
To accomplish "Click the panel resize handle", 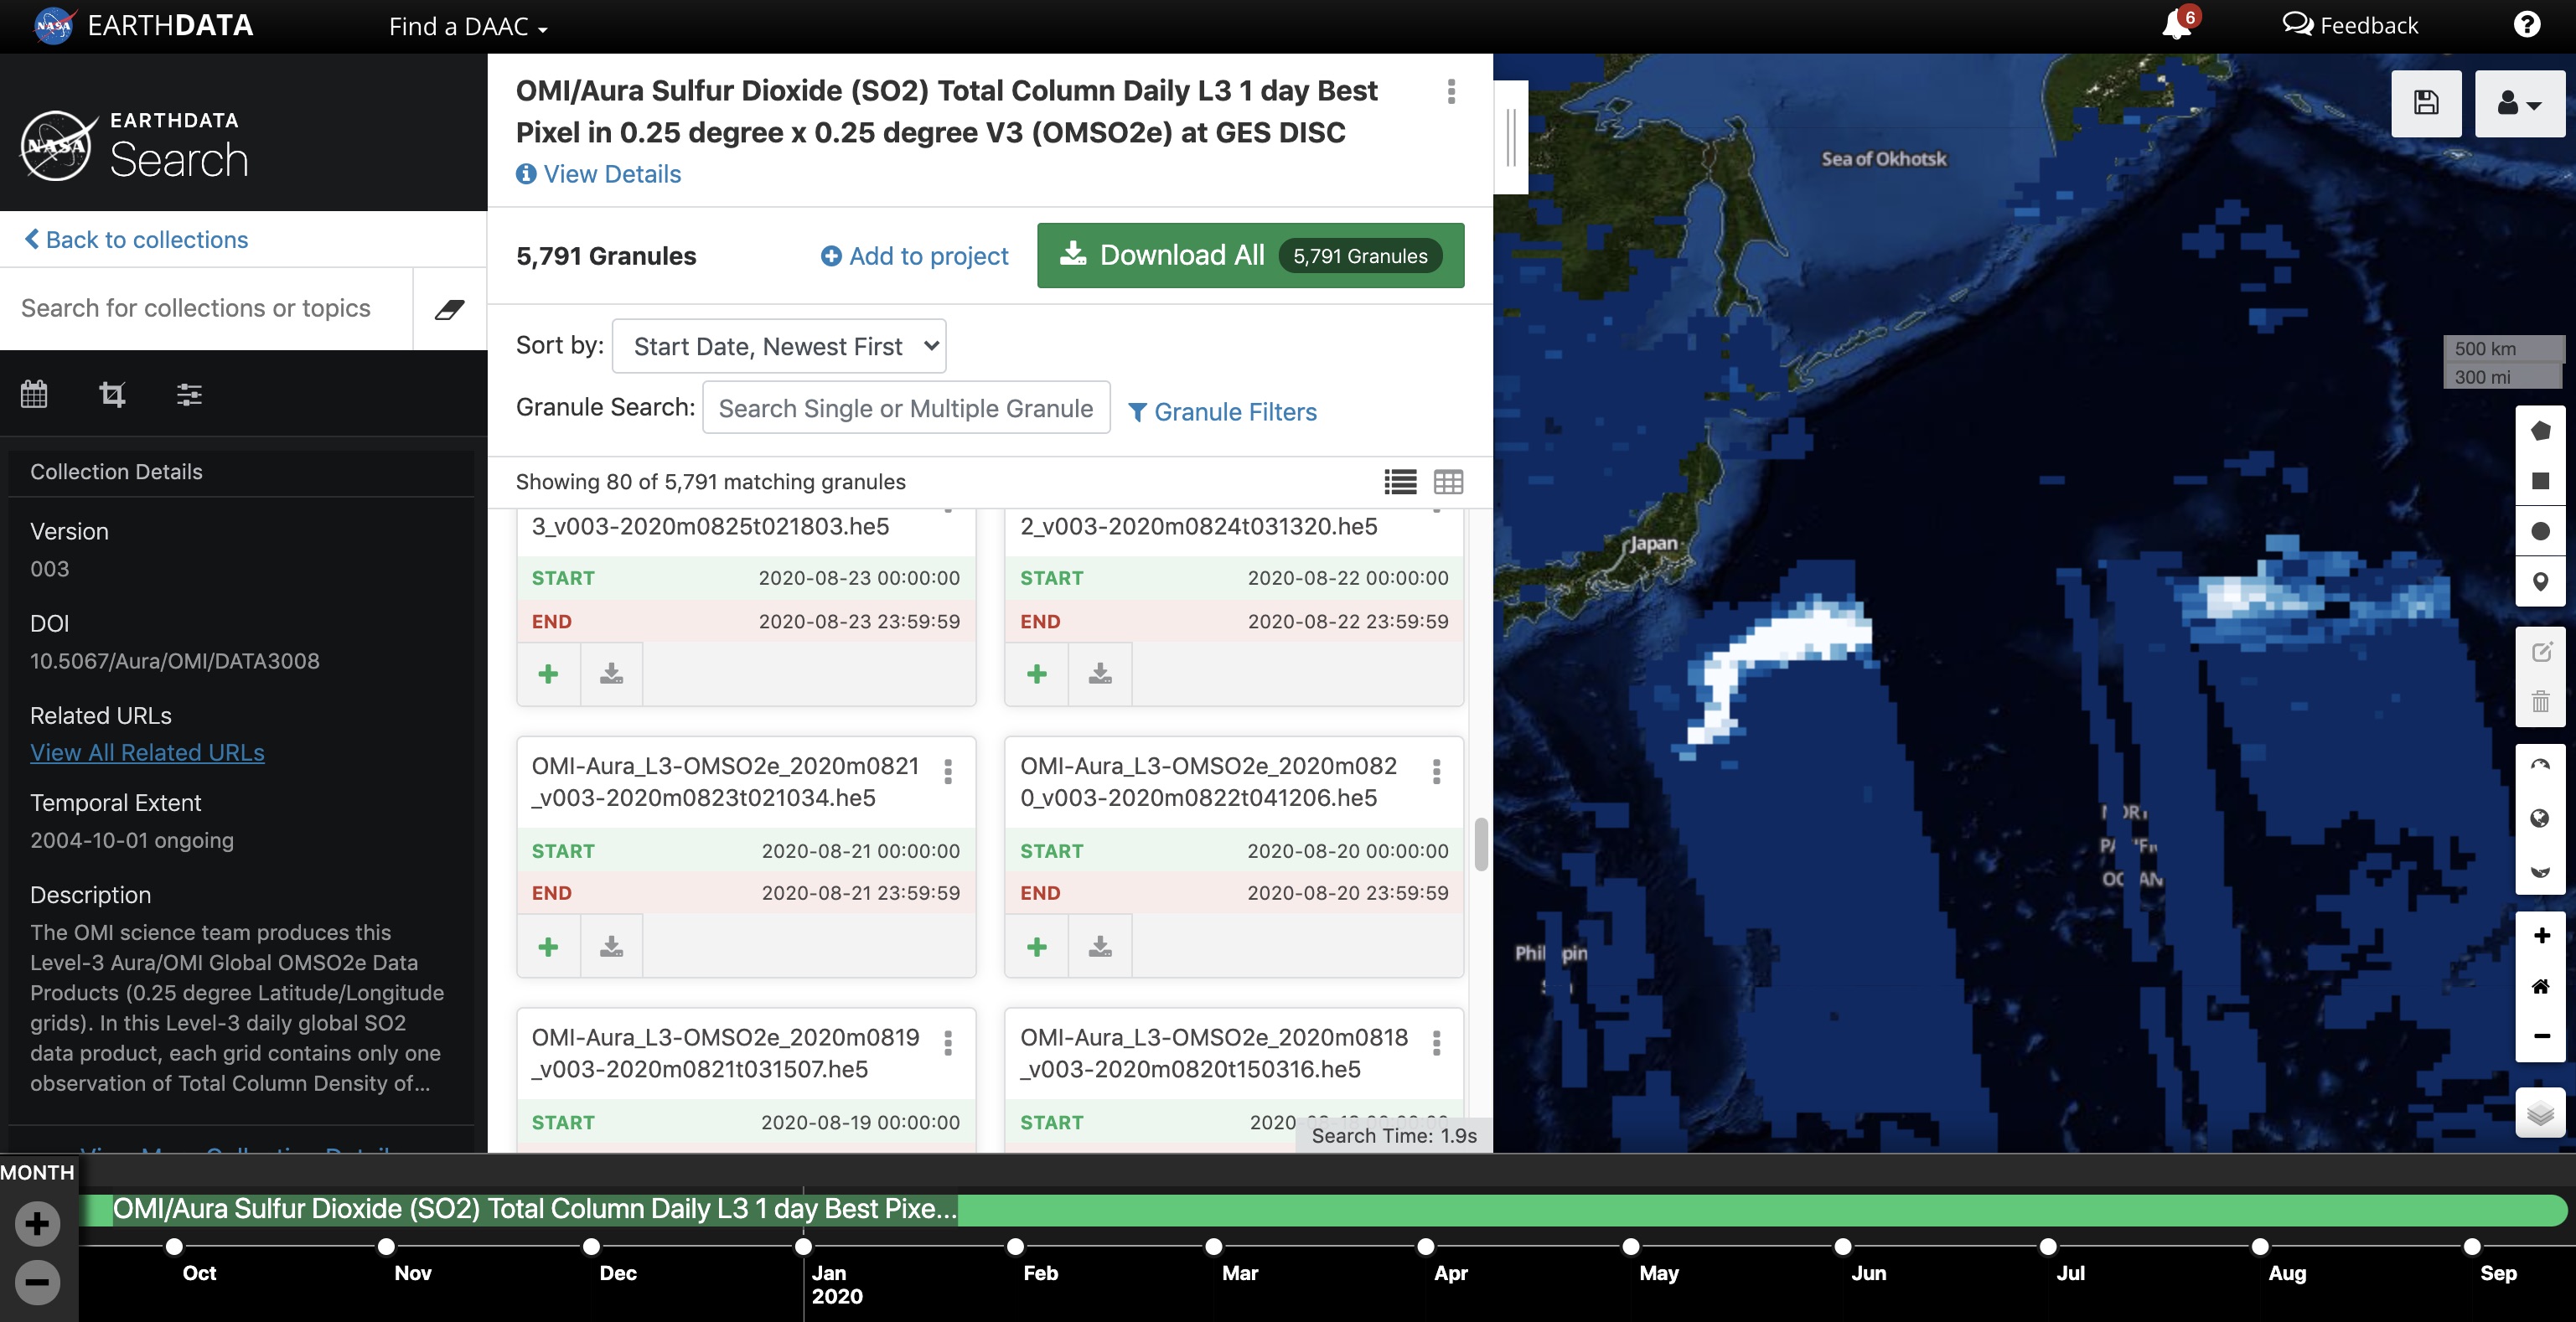I will tap(1511, 137).
